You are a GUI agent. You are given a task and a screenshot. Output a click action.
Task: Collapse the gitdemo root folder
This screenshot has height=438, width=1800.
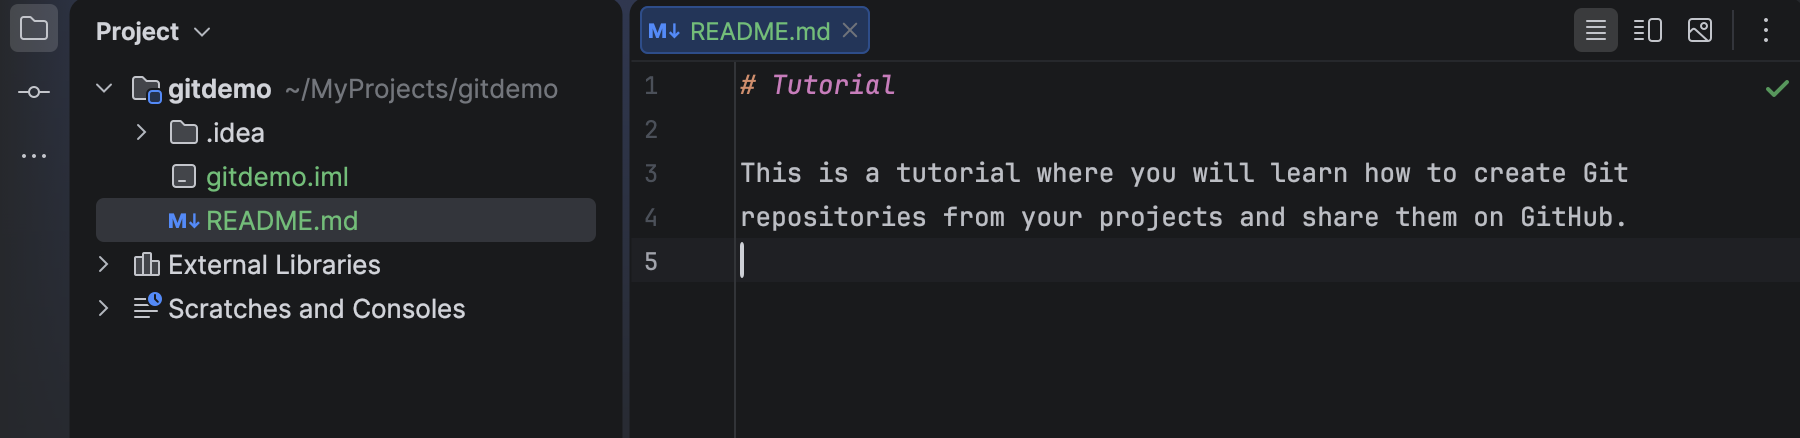[x=104, y=88]
